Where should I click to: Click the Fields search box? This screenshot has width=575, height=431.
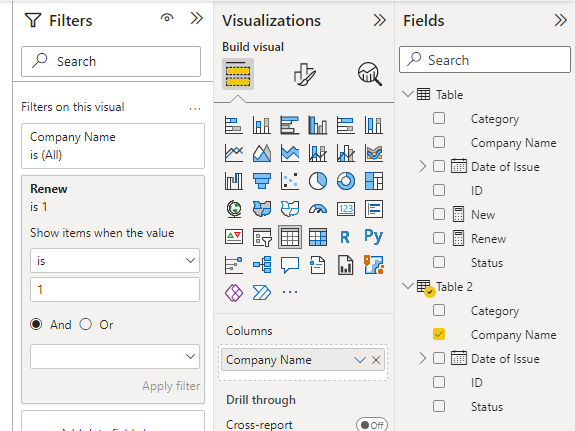(x=485, y=59)
